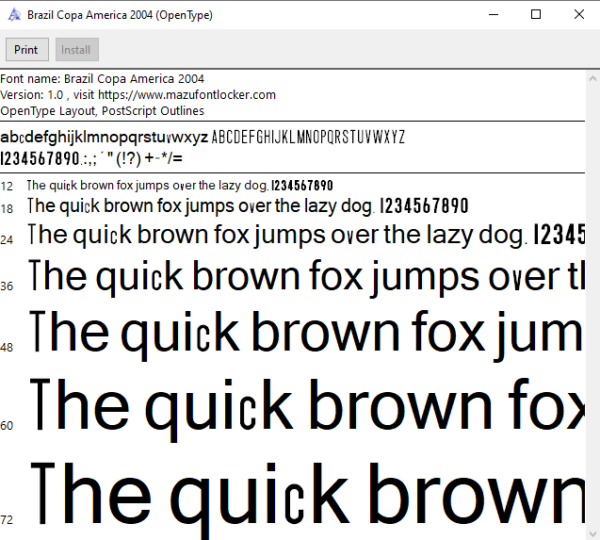
Task: Minimize the font viewer window
Action: [494, 15]
